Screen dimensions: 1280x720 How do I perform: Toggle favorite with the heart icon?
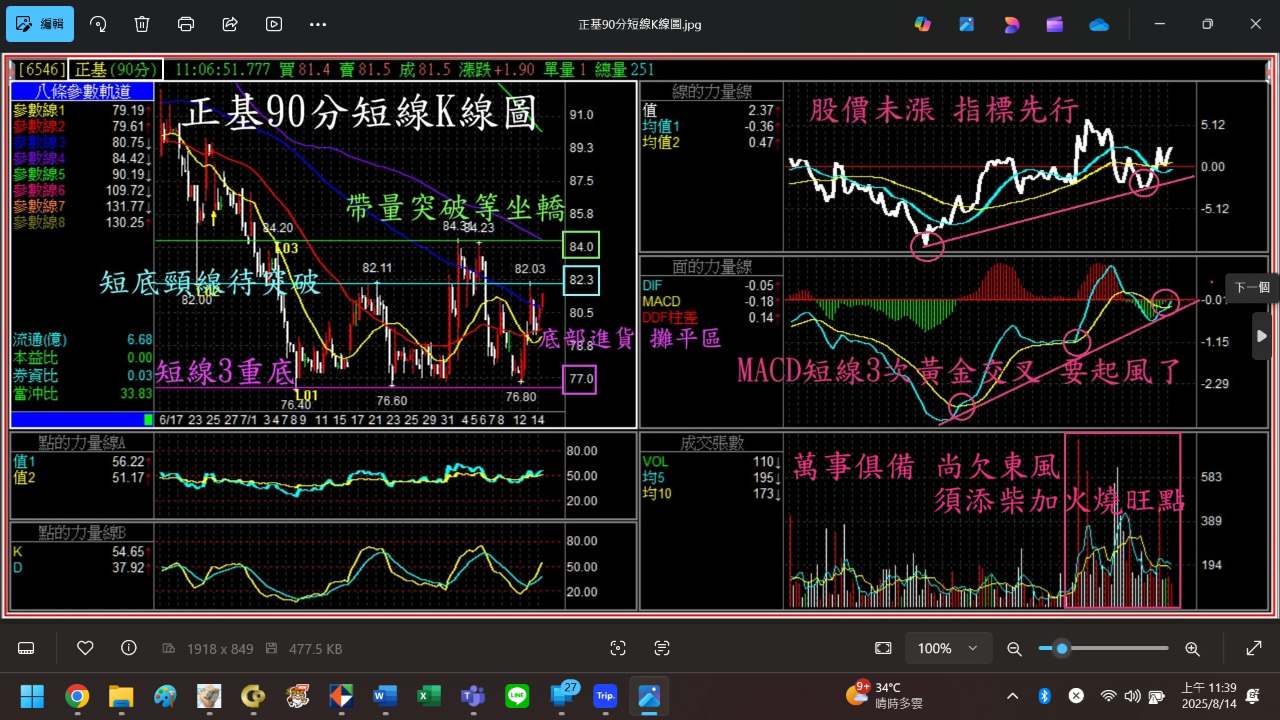point(85,648)
